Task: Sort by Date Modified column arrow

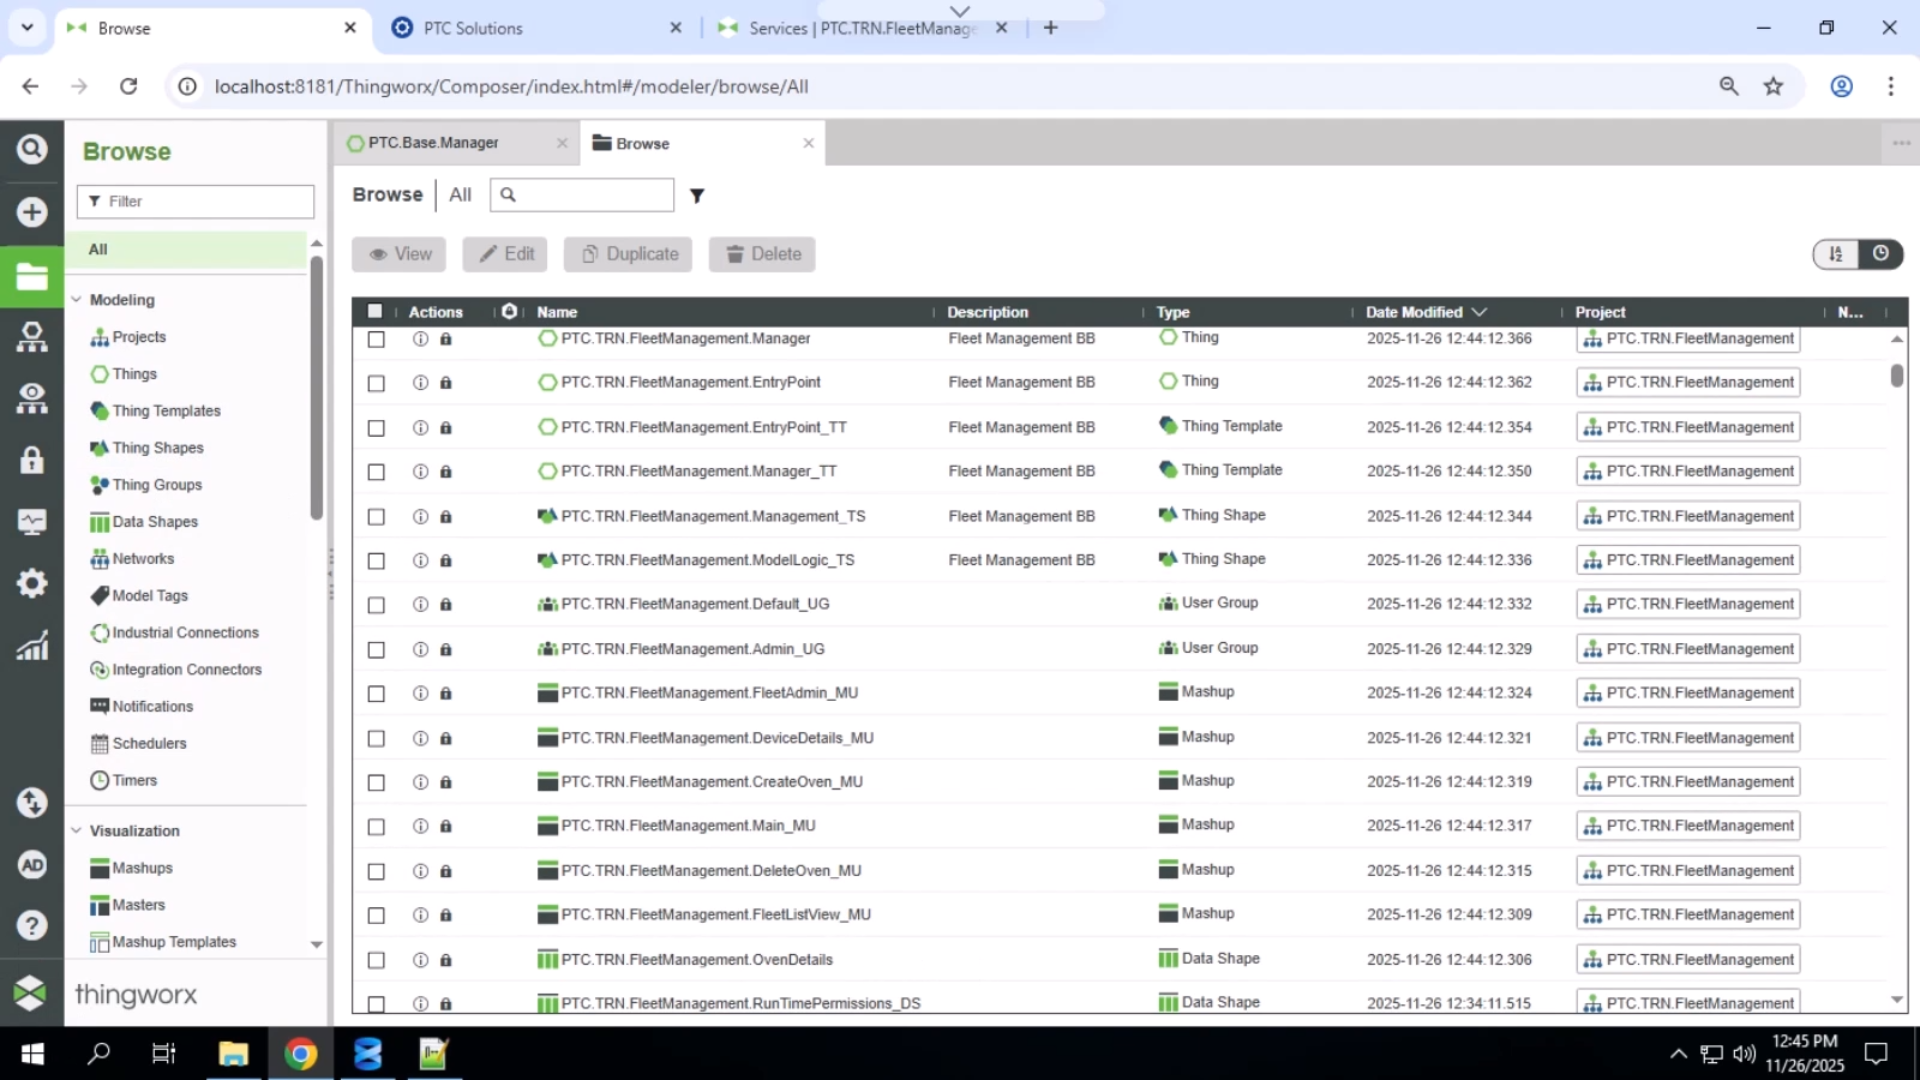Action: [1480, 312]
